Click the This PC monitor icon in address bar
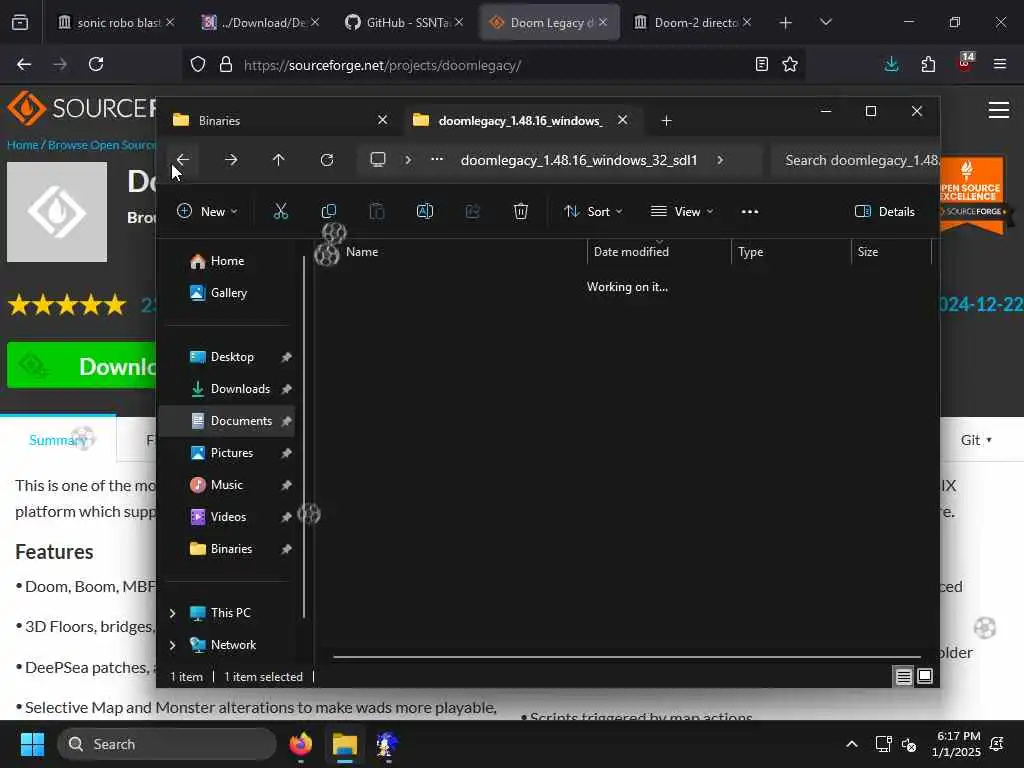 (x=377, y=160)
